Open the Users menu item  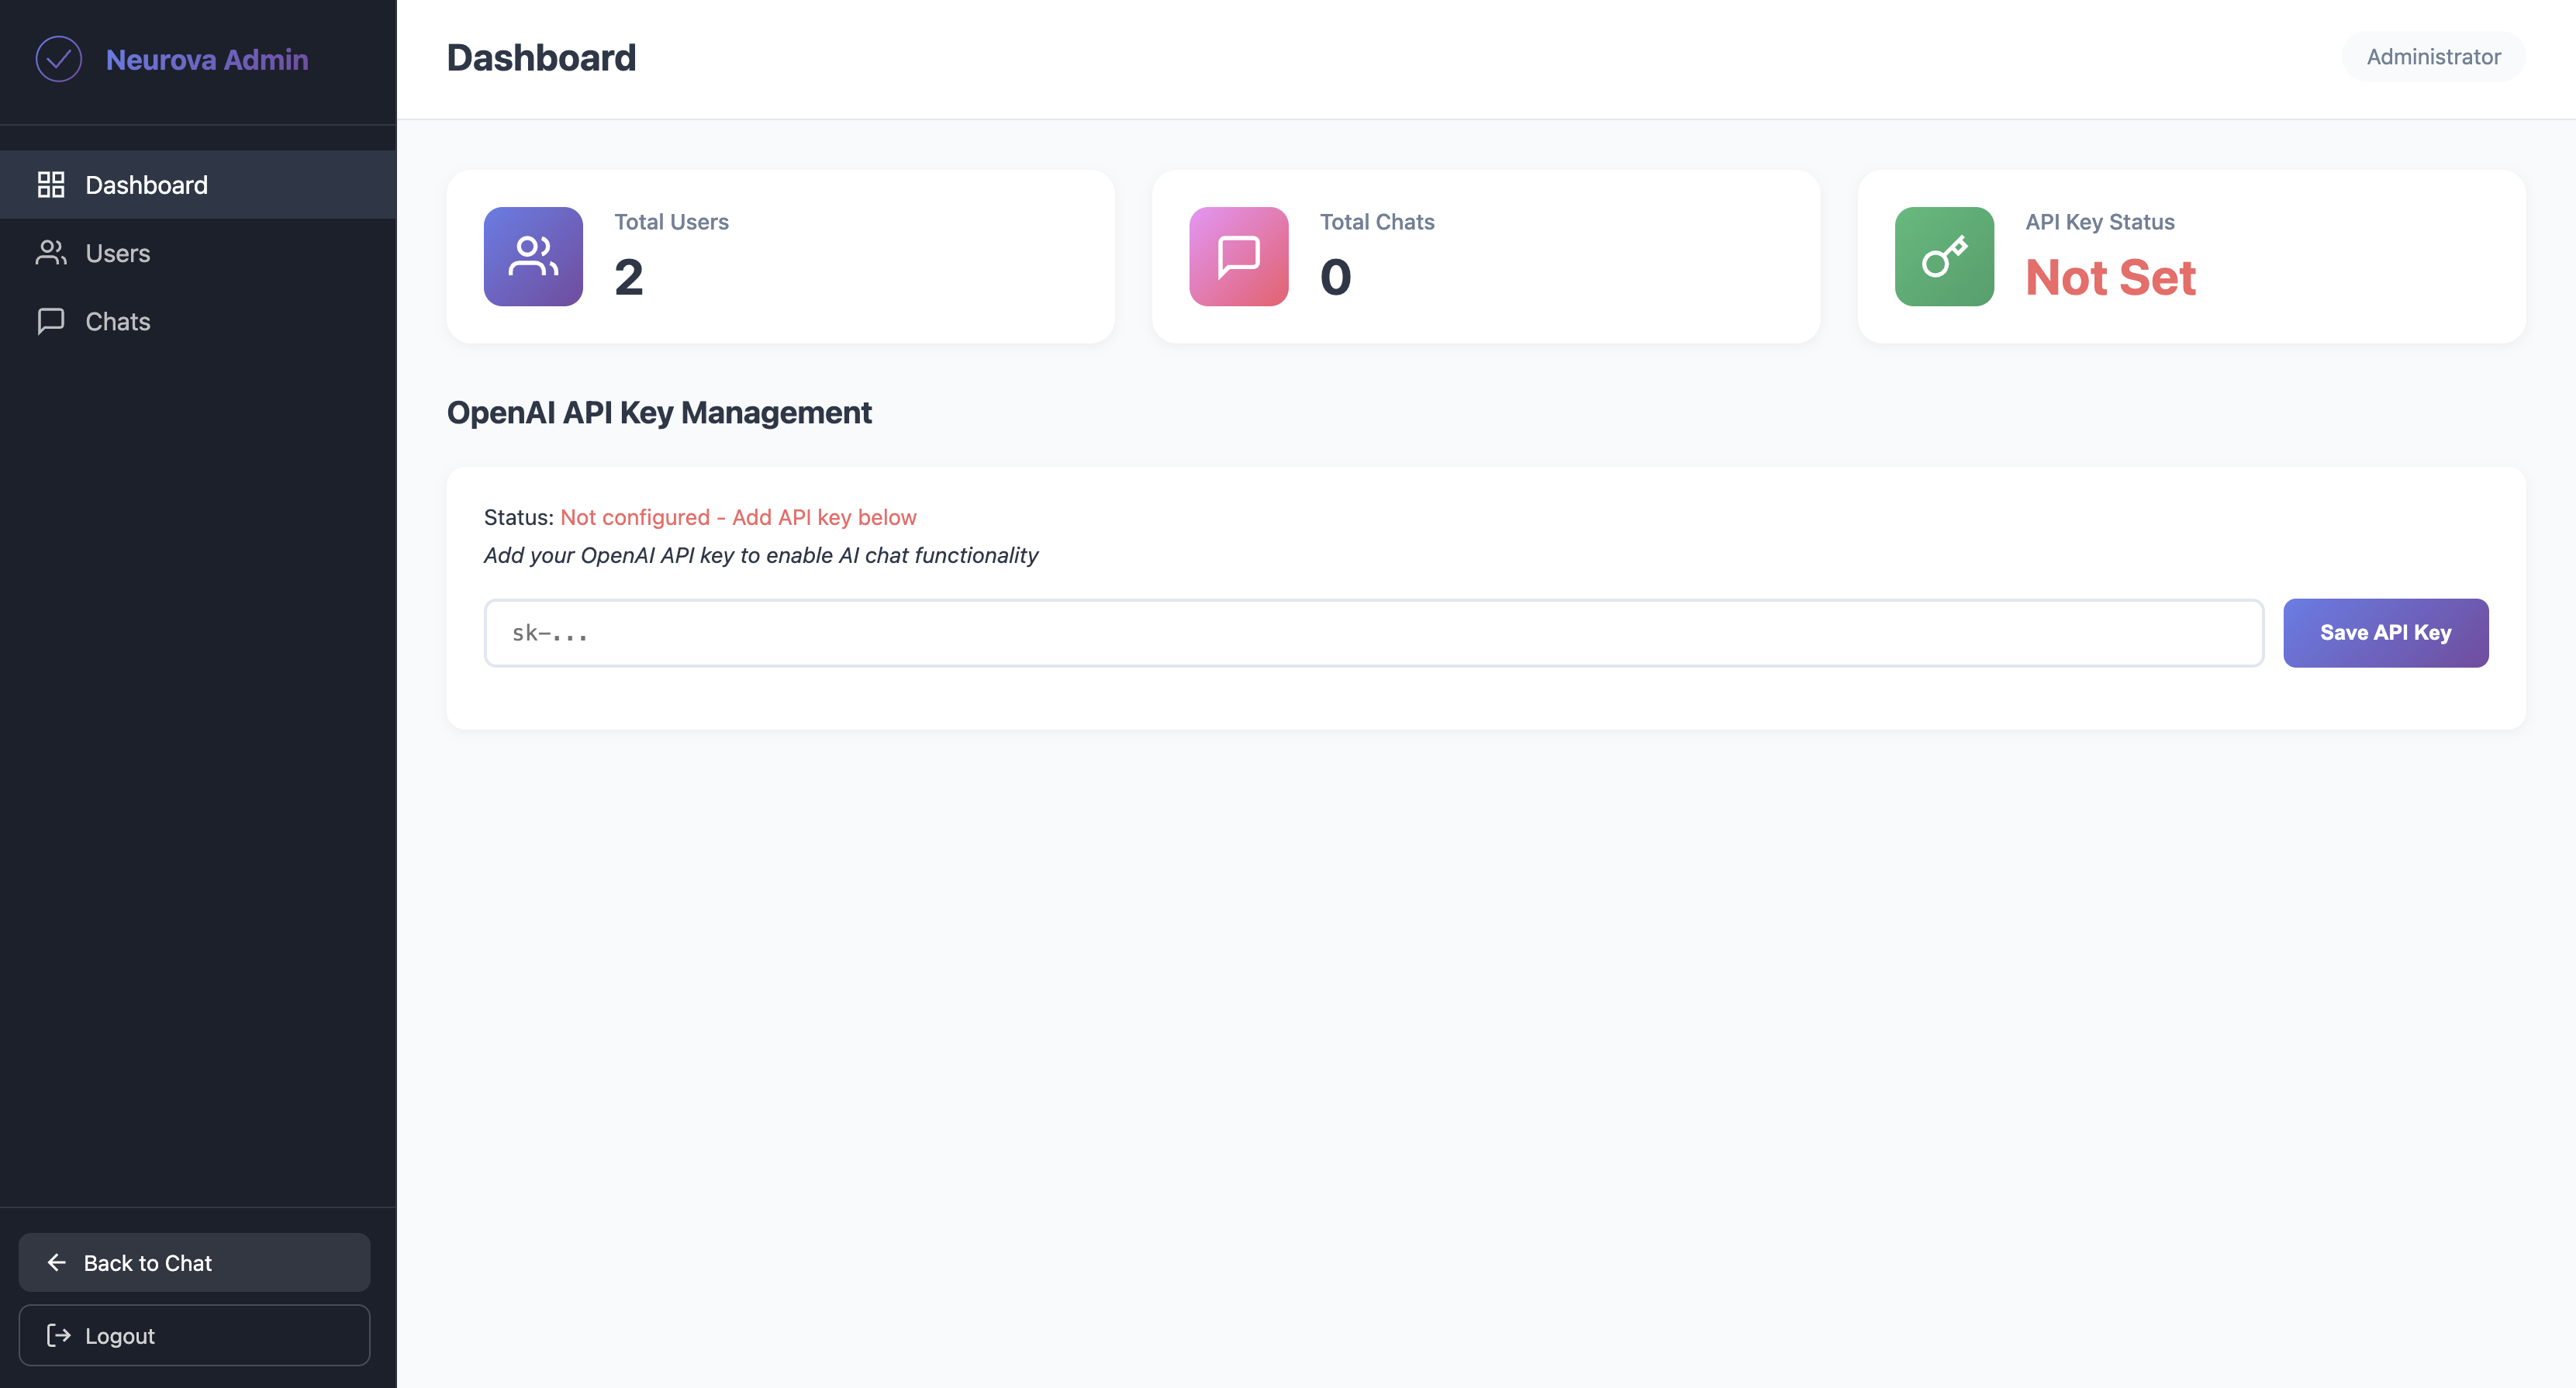click(x=118, y=253)
